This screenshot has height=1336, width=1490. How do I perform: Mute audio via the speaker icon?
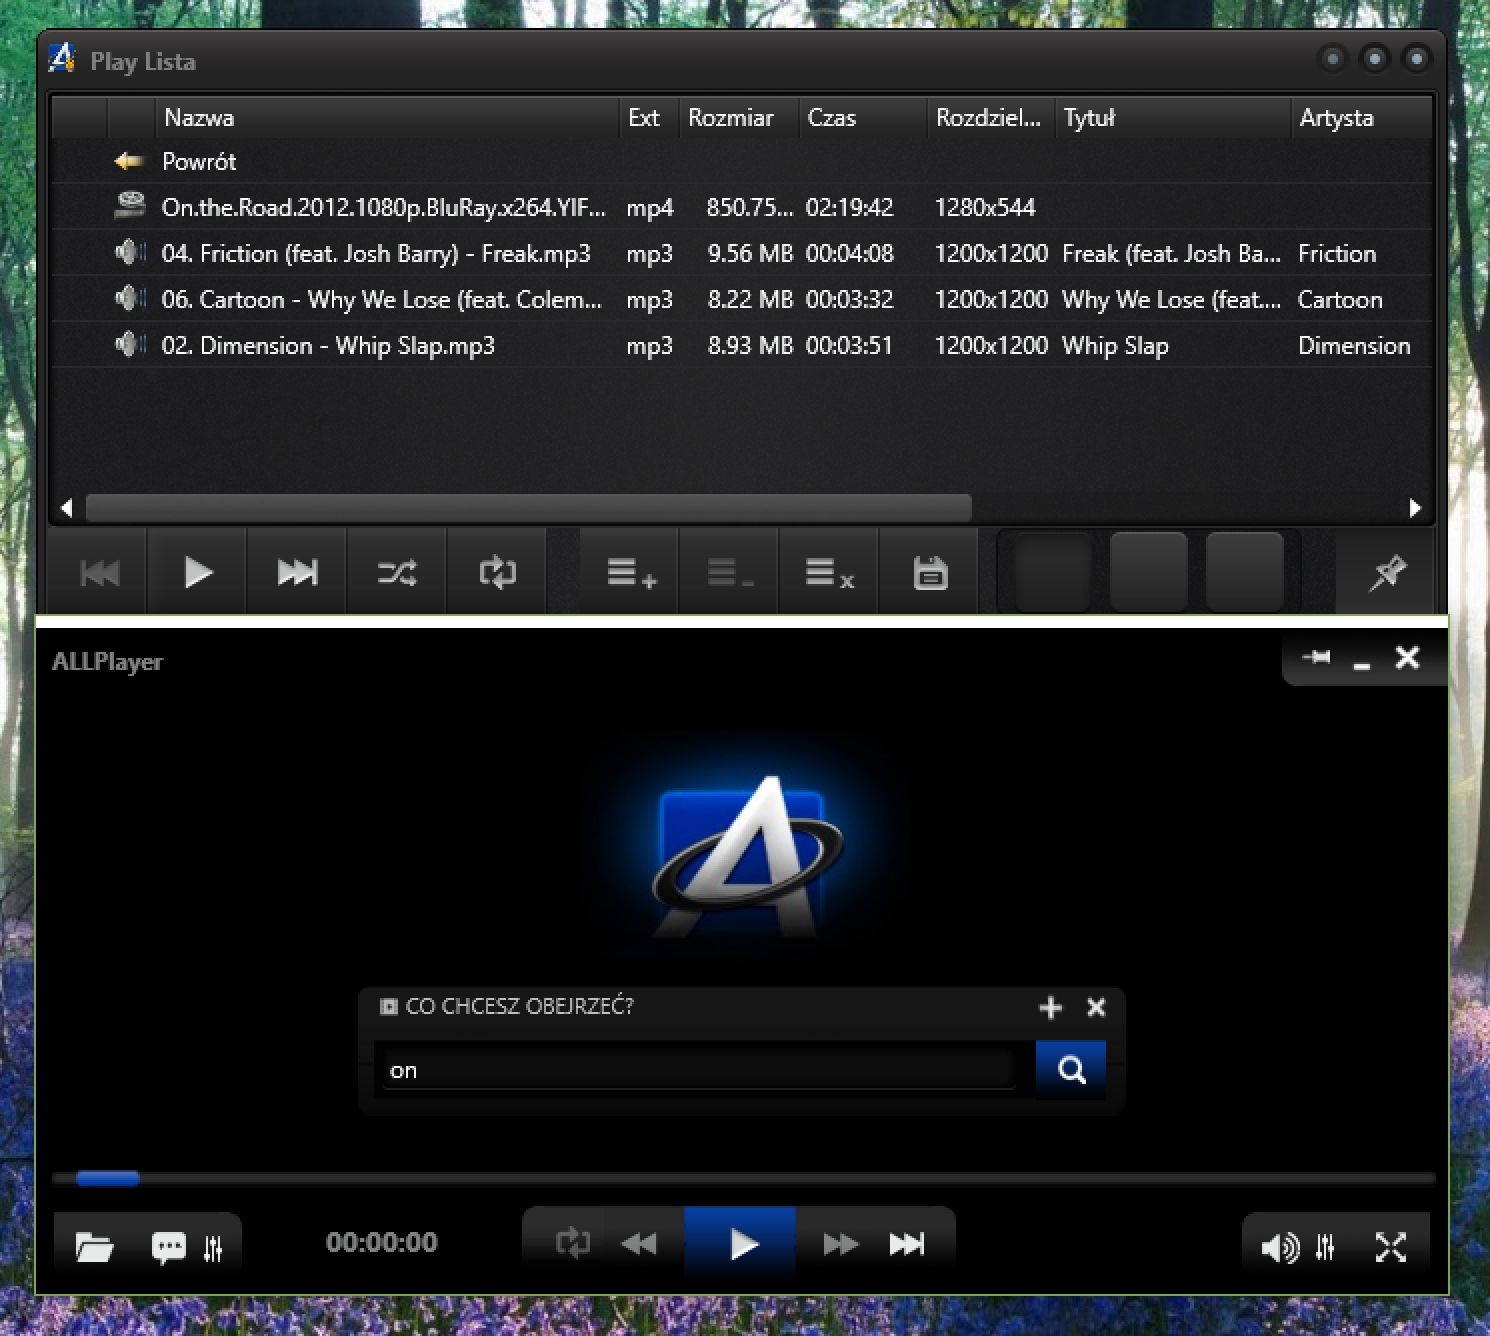pyautogui.click(x=1279, y=1247)
